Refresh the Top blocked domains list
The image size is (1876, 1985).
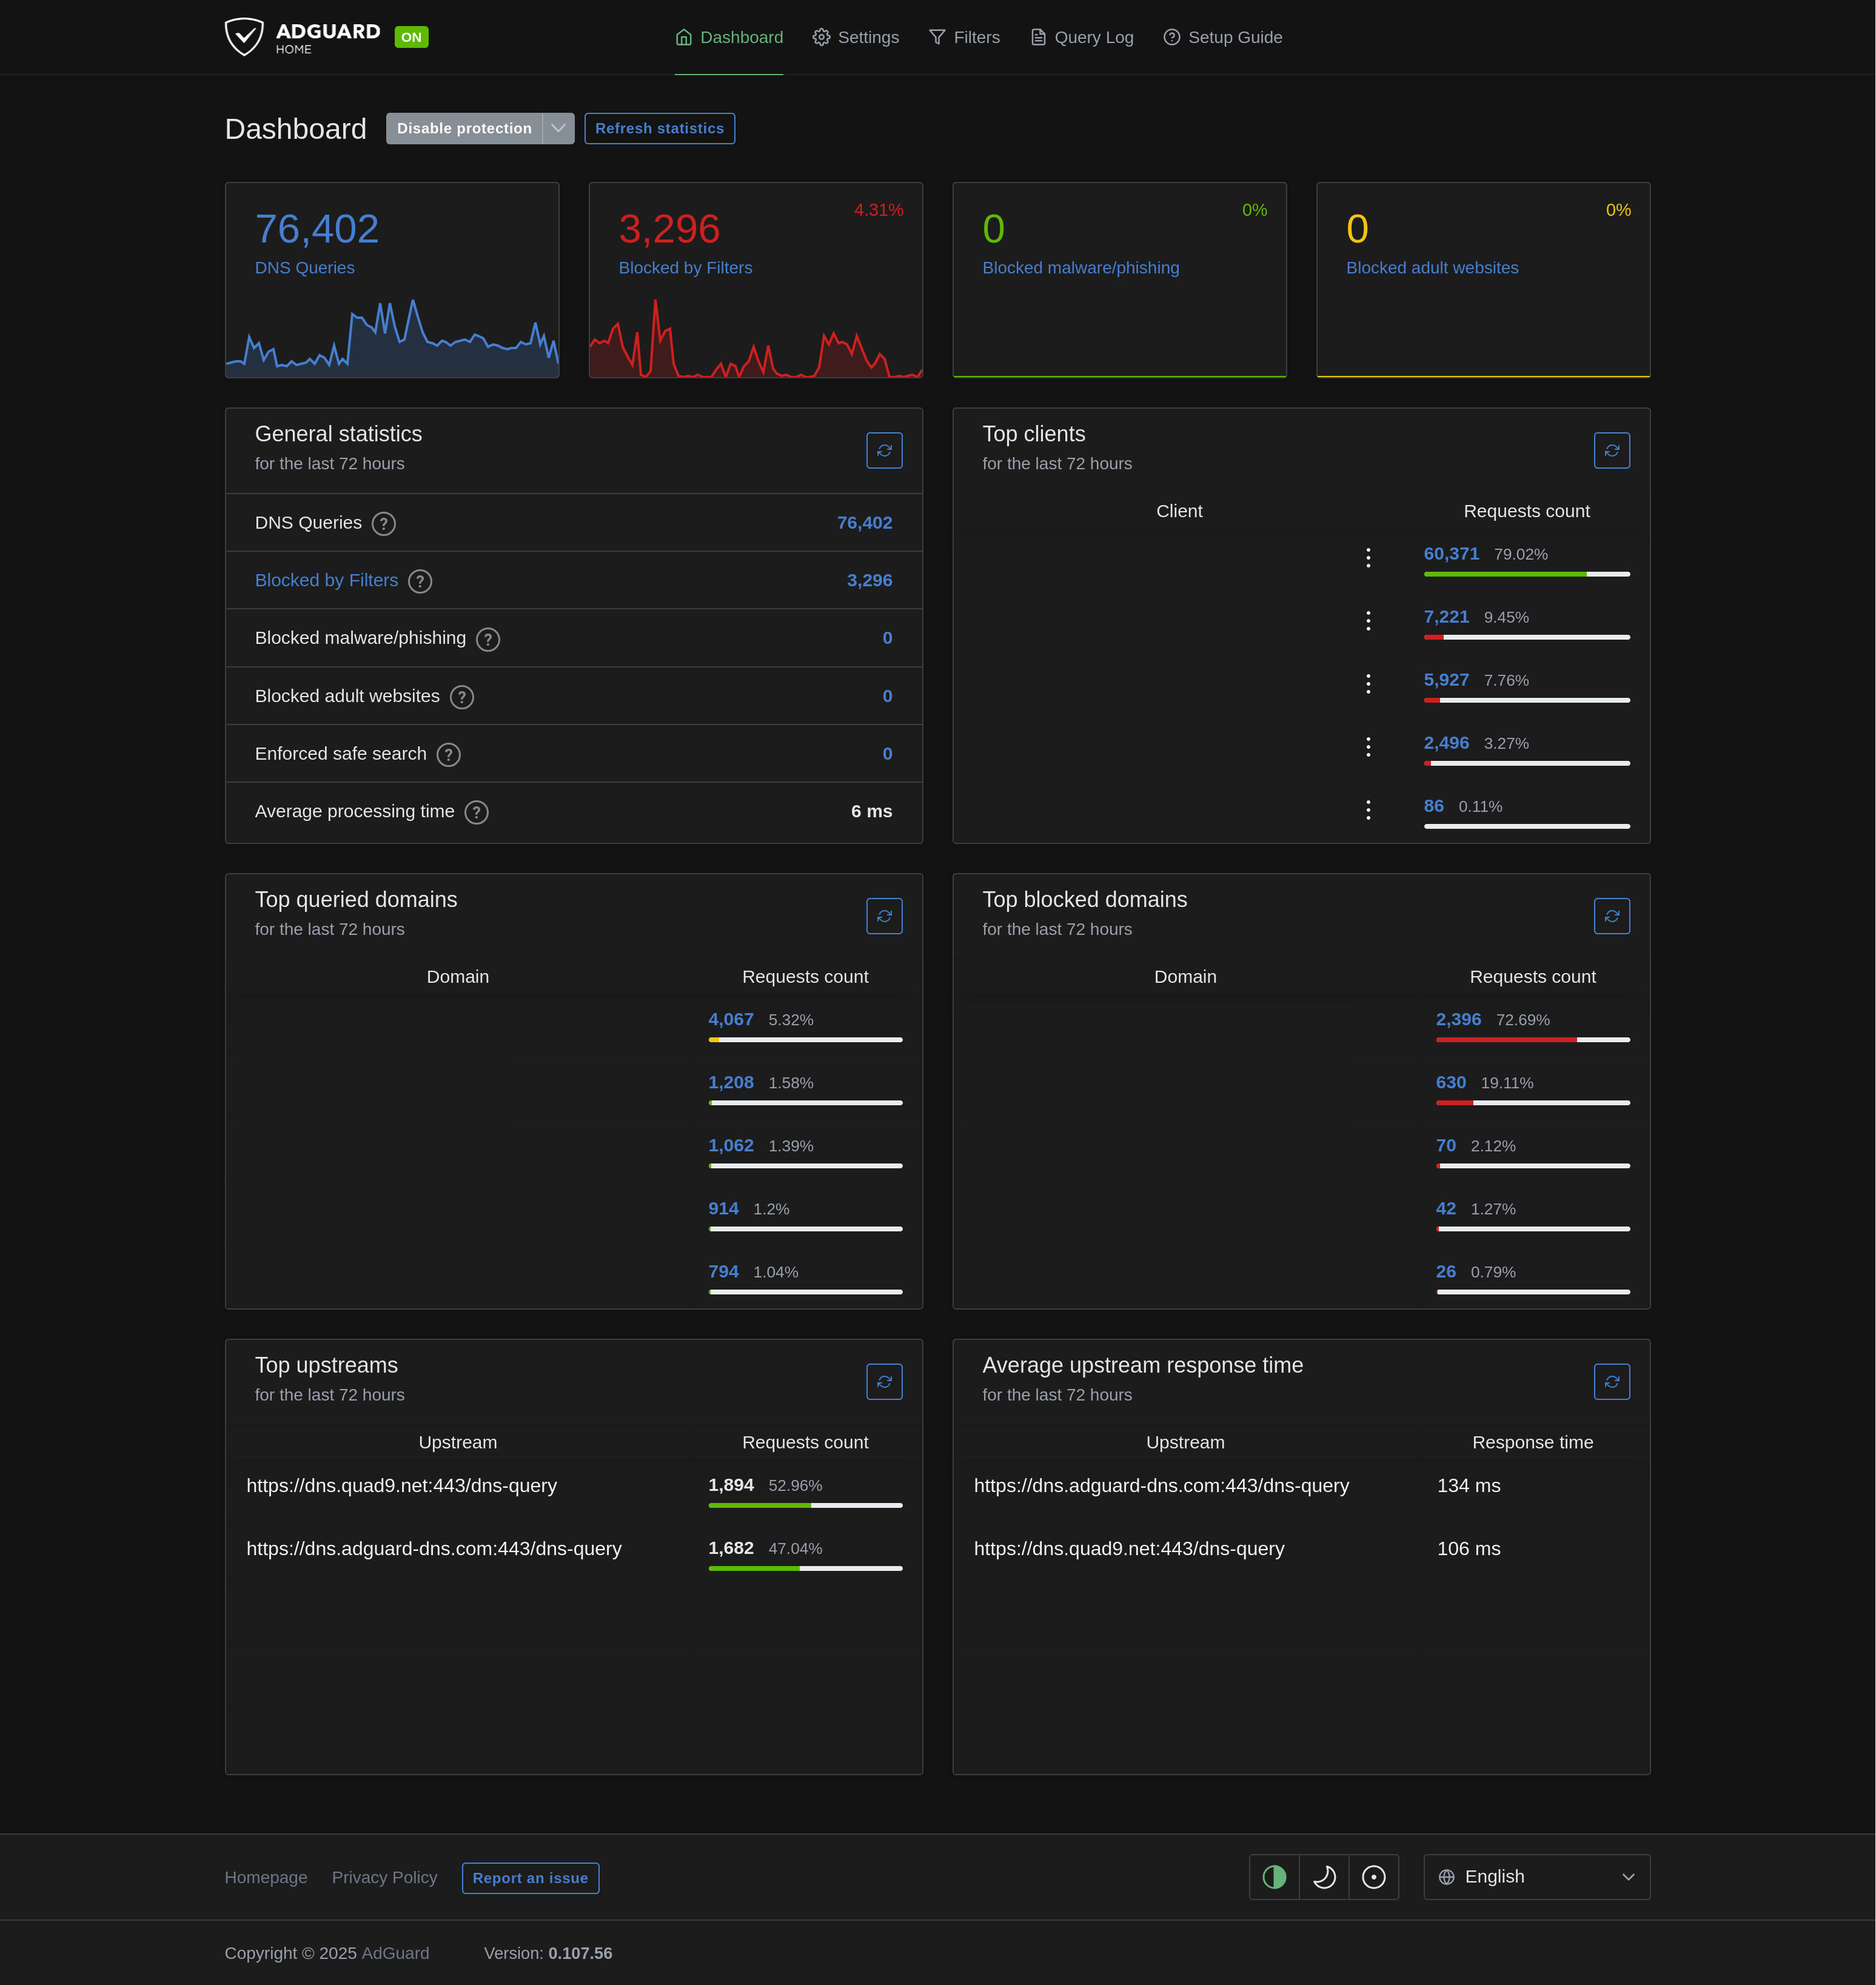point(1611,916)
